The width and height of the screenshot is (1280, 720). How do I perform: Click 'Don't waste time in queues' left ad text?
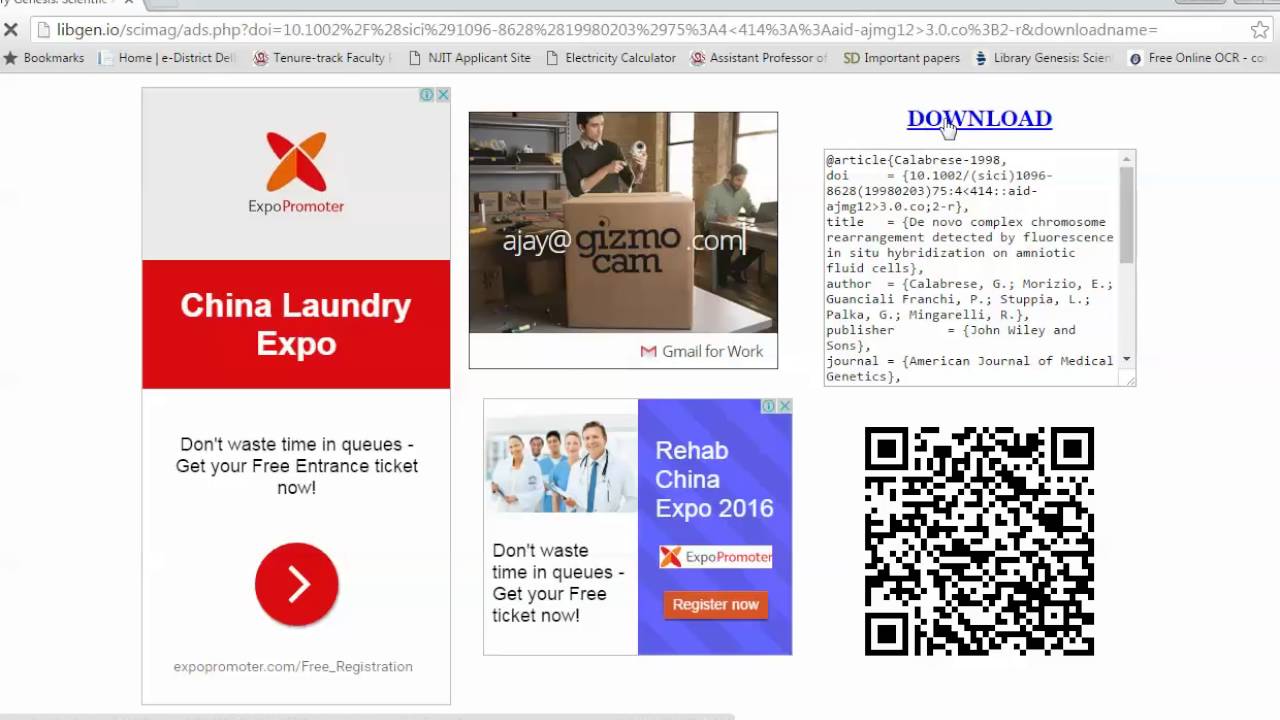pyautogui.click(x=297, y=466)
